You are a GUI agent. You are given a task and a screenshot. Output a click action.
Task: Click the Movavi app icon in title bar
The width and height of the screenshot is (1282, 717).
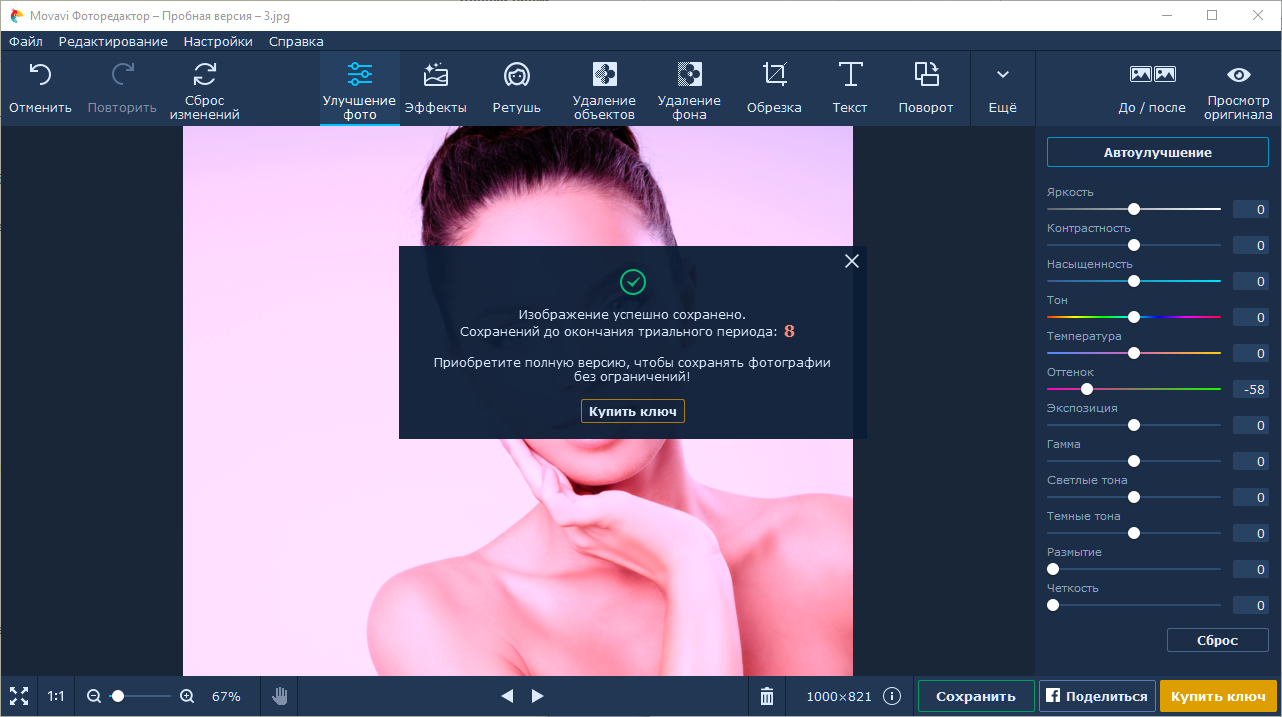[x=17, y=15]
